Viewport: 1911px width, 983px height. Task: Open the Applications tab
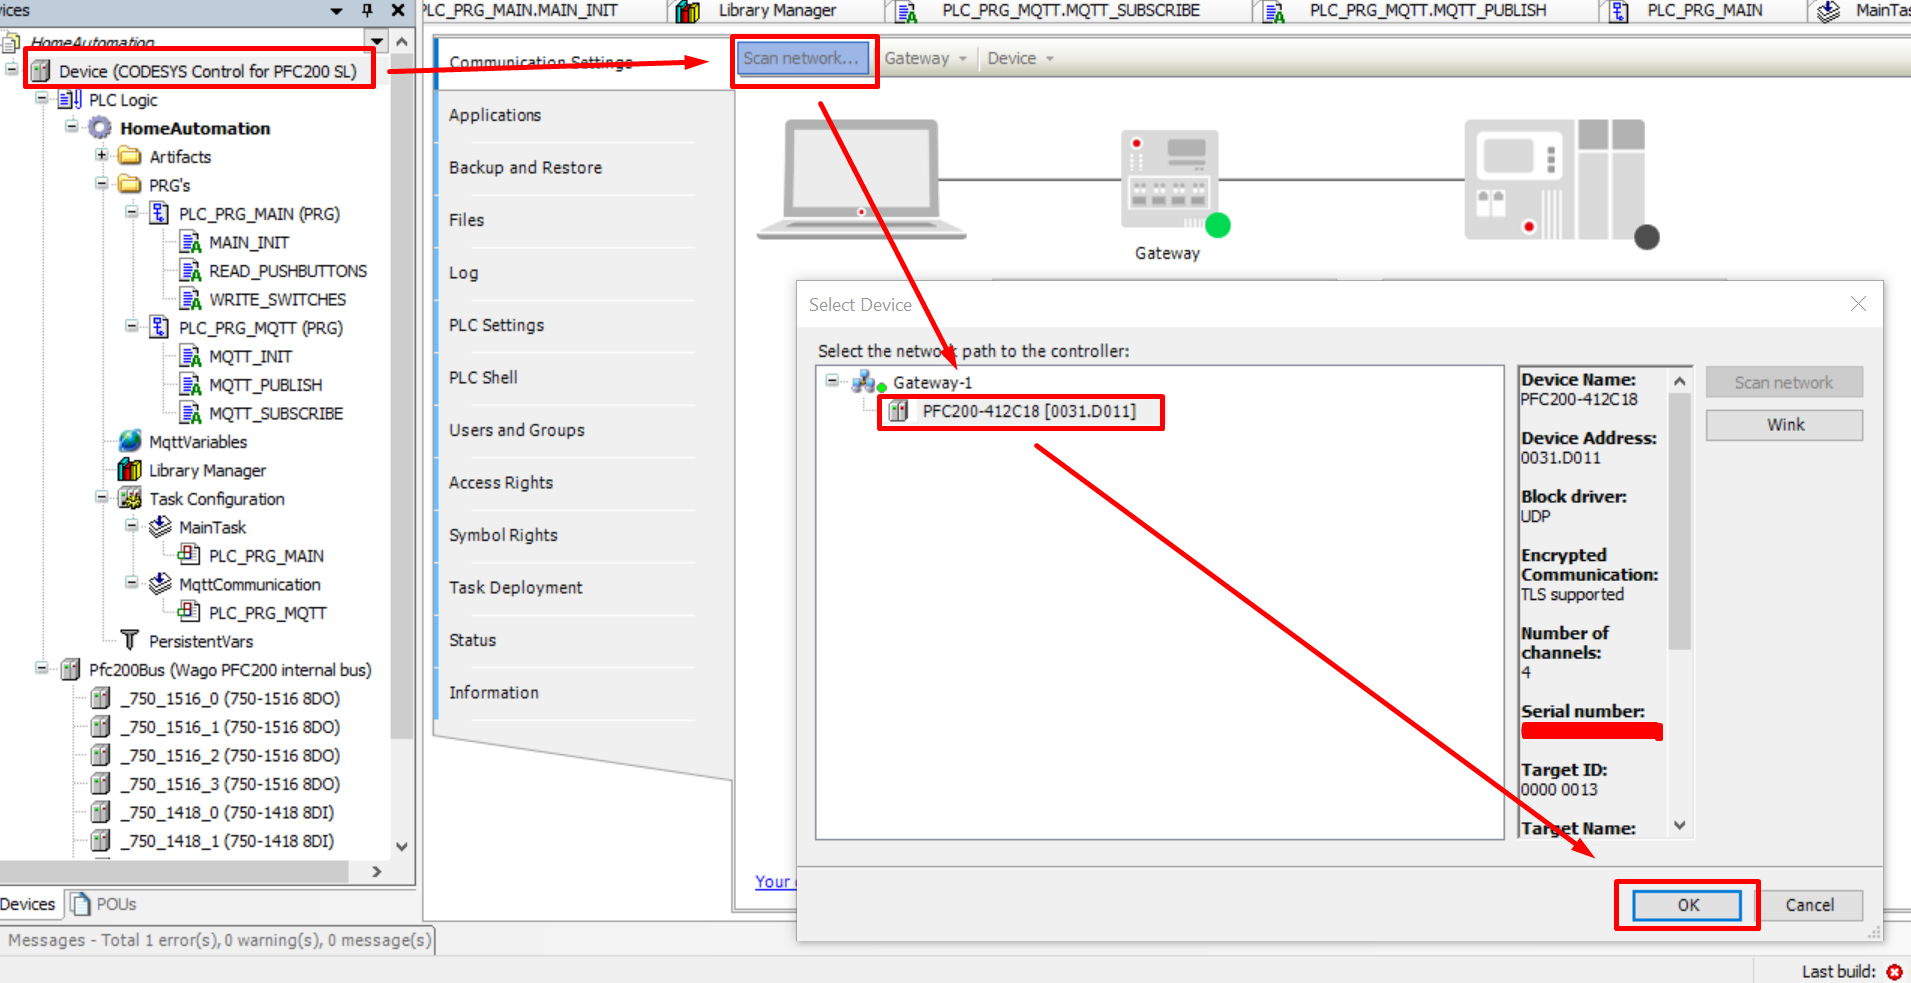point(495,115)
